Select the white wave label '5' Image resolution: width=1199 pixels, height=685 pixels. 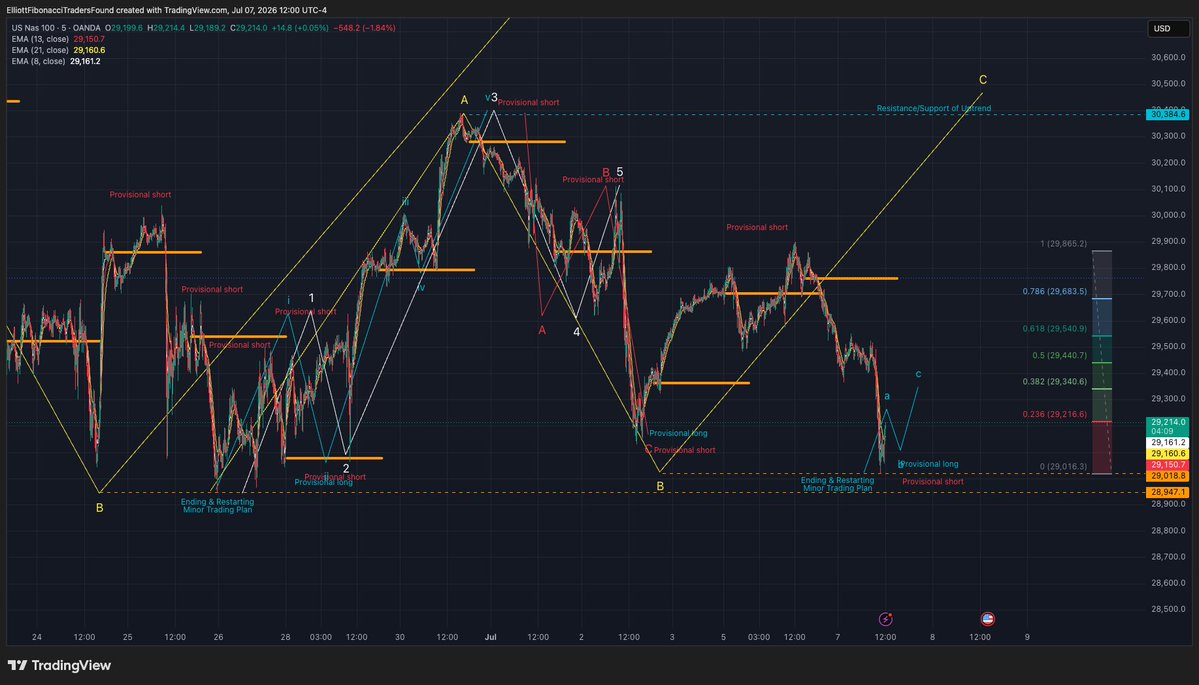tap(619, 172)
